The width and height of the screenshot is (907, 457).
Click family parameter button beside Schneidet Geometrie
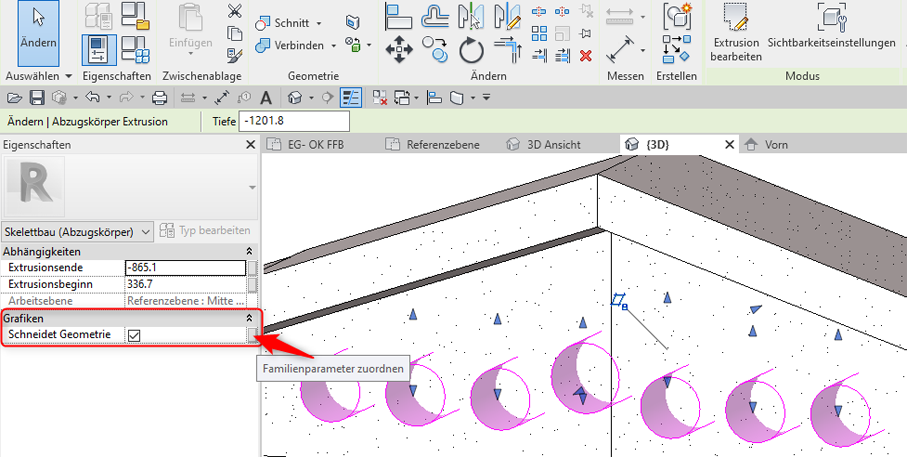point(252,335)
